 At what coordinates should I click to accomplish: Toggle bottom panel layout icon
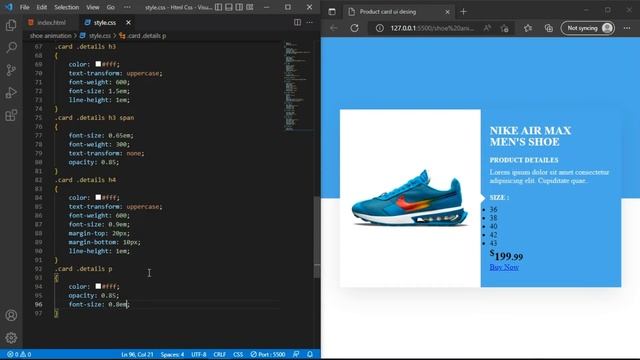229,7
